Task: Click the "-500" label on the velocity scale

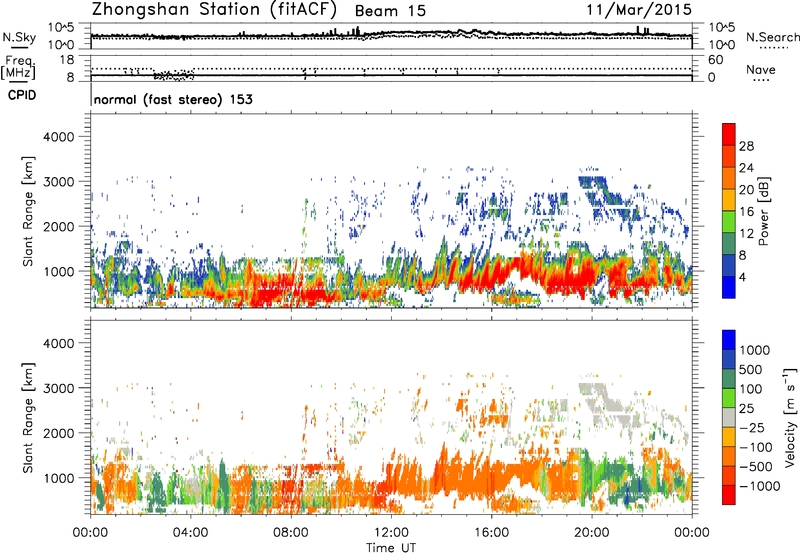Action: coord(756,467)
